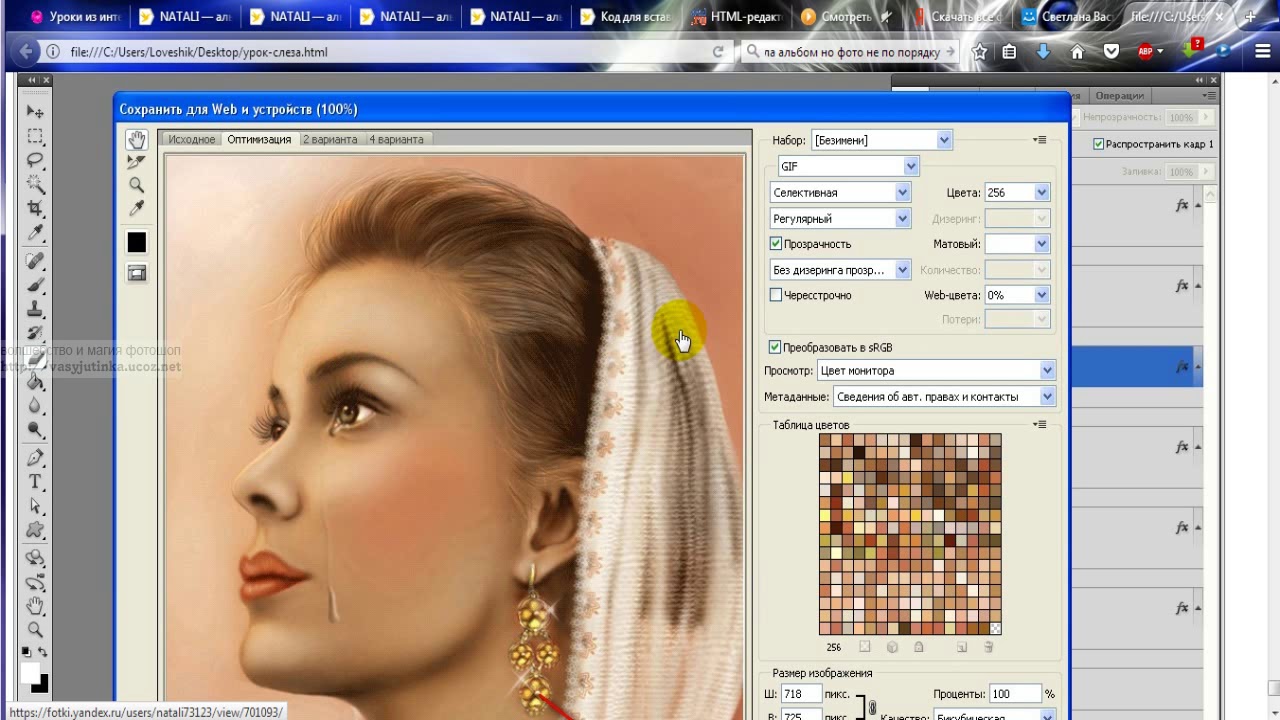This screenshot has height=720, width=1280.
Task: Toggle Преобразовать в sRGB checkbox
Action: pyautogui.click(x=775, y=347)
